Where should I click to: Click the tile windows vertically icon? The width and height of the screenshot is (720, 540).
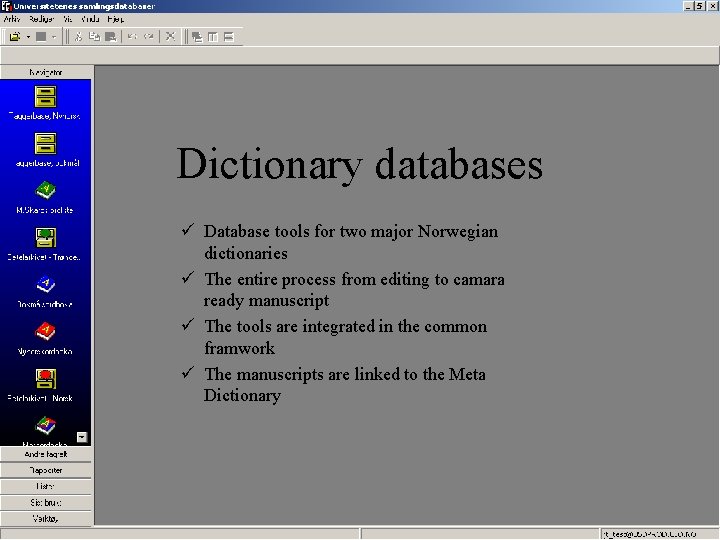[213, 37]
